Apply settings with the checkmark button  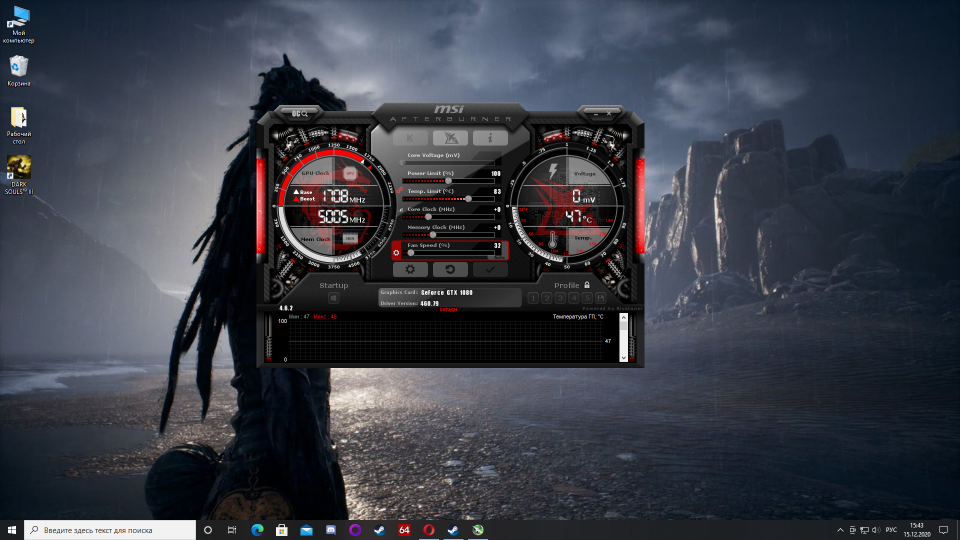490,269
